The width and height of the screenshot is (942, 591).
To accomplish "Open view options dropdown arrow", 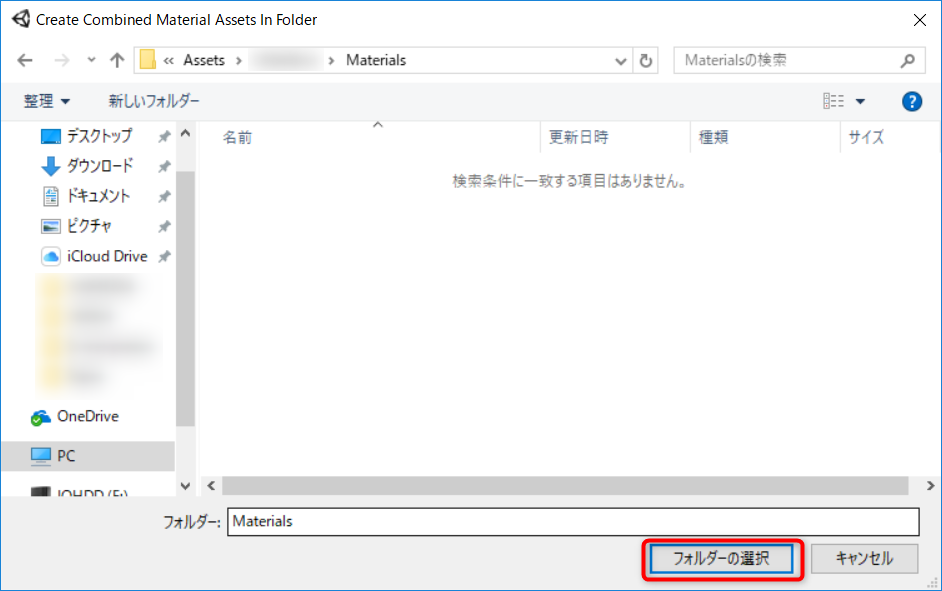I will tap(860, 102).
